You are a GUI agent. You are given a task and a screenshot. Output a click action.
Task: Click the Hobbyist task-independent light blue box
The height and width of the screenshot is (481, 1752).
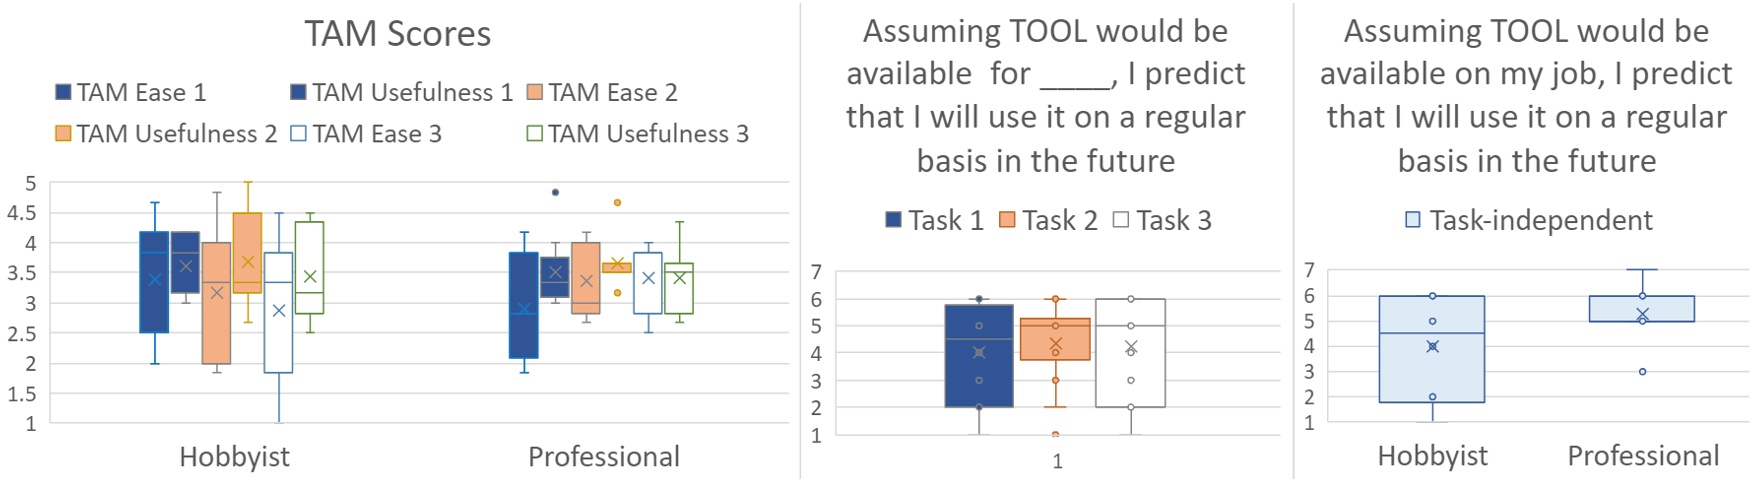[1432, 349]
